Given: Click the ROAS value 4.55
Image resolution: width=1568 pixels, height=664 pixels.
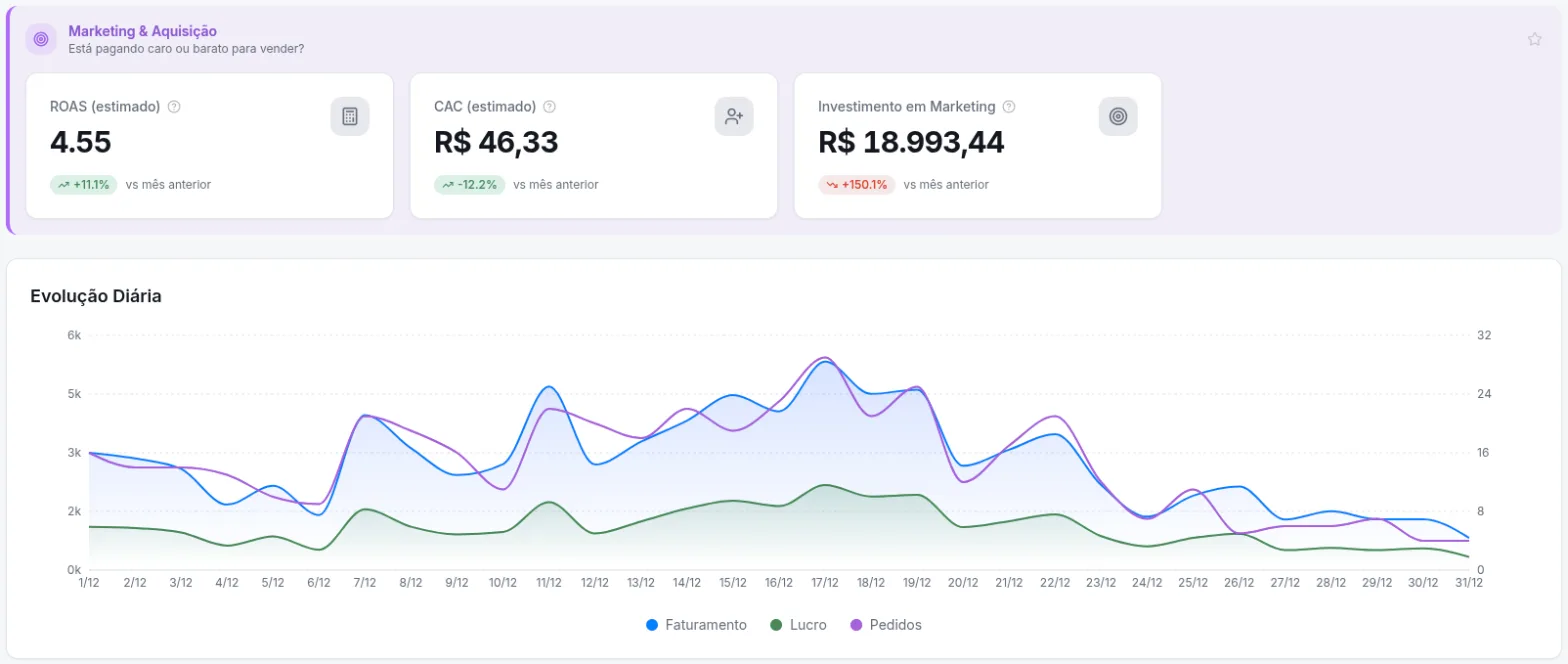Looking at the screenshot, I should pos(81,143).
